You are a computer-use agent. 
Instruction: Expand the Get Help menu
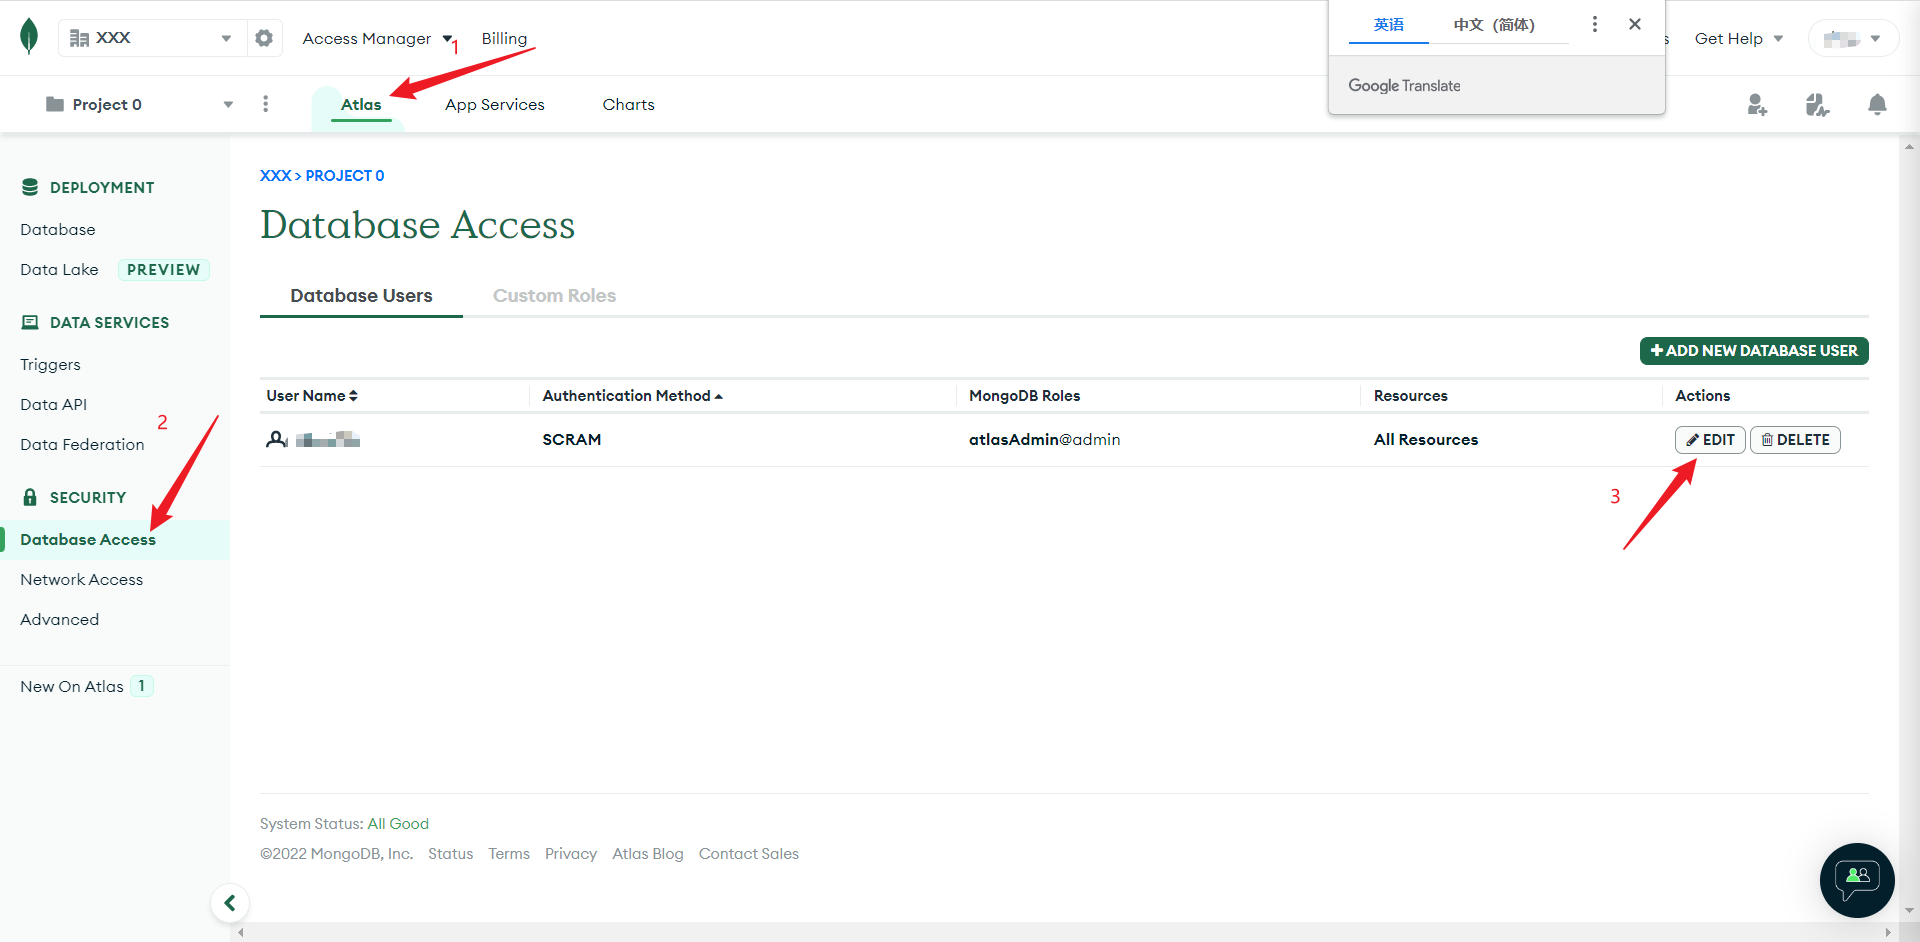1738,38
